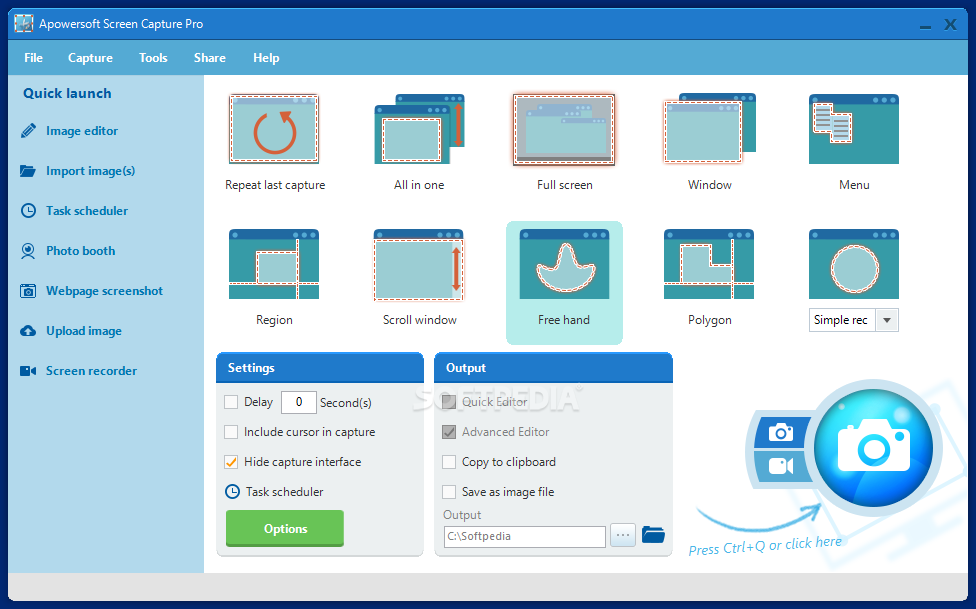This screenshot has width=976, height=609.
Task: Select Full screen capture mode
Action: tap(564, 130)
